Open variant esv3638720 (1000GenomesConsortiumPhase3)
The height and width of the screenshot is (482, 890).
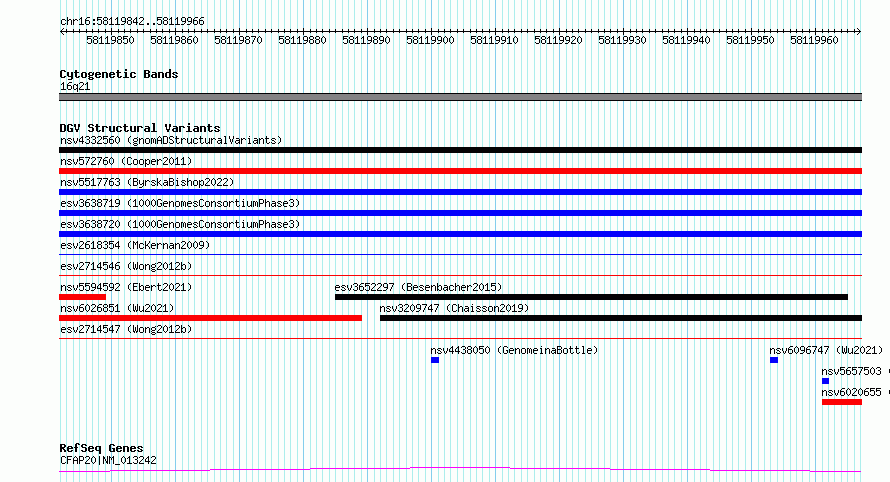(x=180, y=224)
